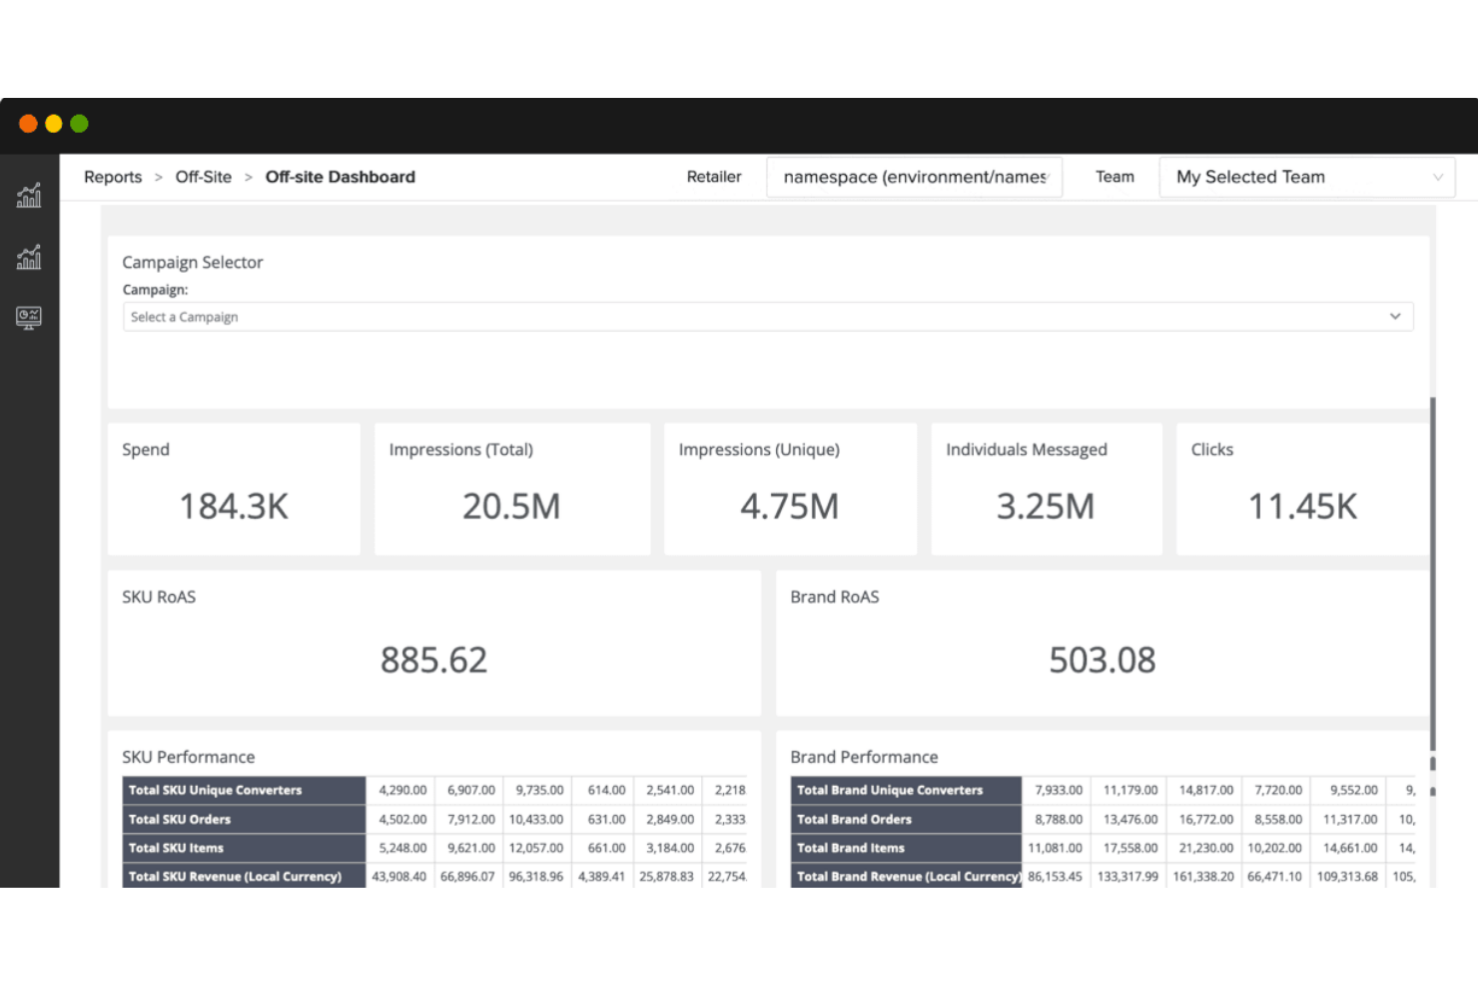
Task: Expand the Select a Campaign dropdown
Action: (768, 316)
